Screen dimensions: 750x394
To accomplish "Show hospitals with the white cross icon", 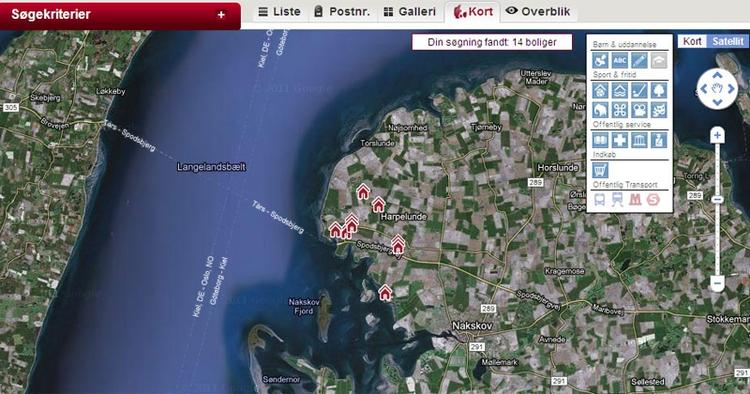I will click(x=619, y=140).
